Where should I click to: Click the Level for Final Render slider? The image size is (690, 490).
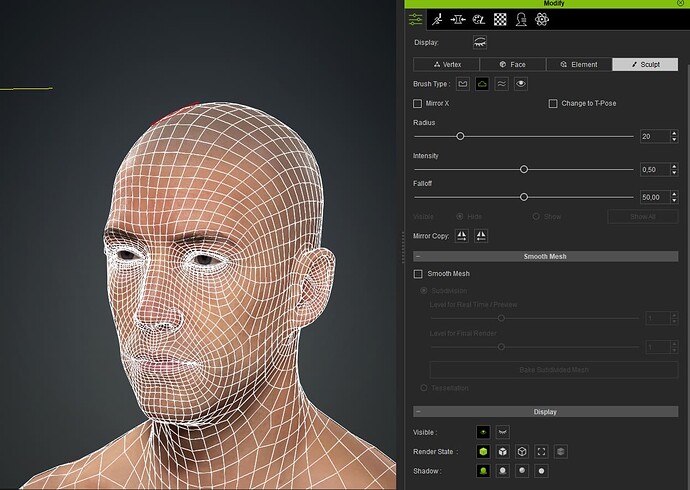pos(535,347)
